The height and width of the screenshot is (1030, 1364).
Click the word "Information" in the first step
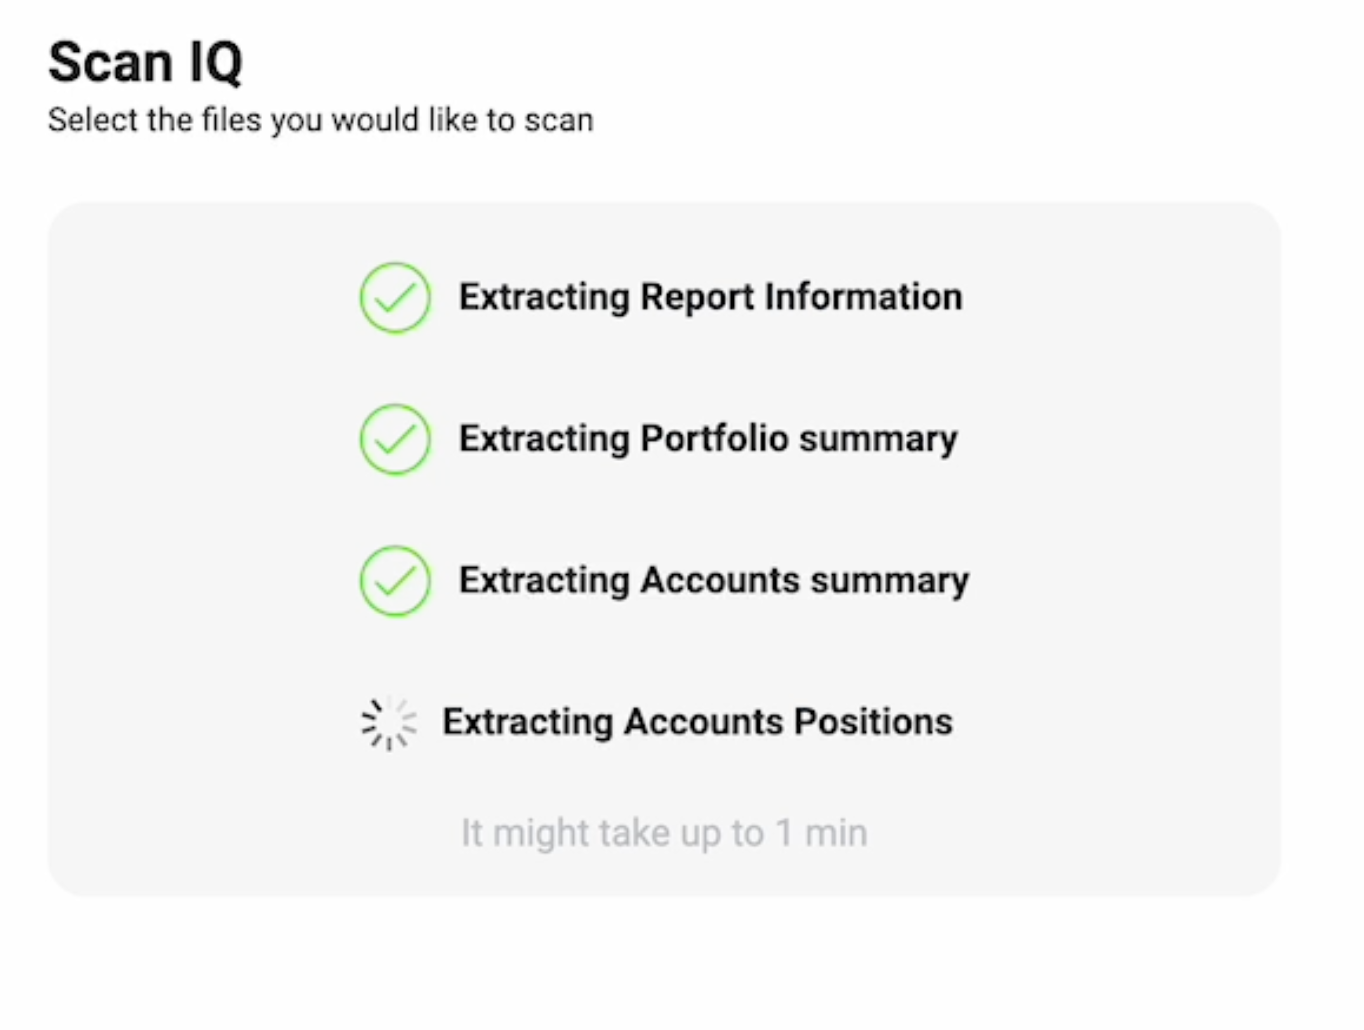(863, 297)
